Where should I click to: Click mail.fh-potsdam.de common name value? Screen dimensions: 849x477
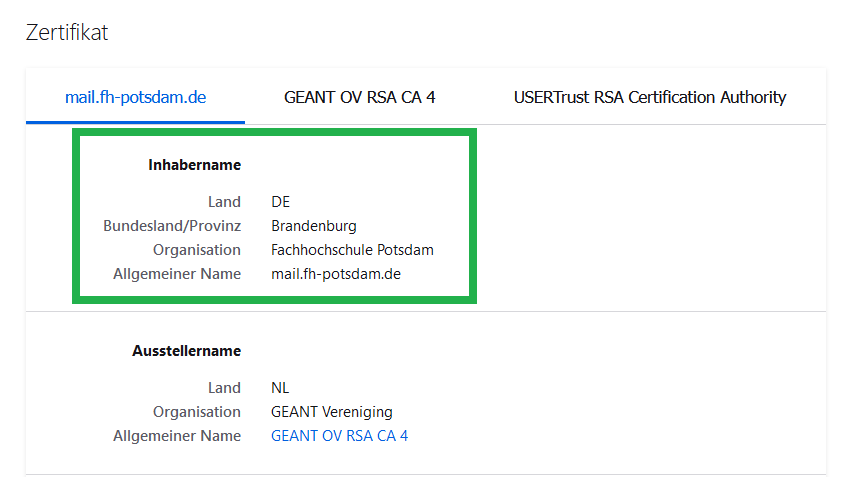[335, 274]
